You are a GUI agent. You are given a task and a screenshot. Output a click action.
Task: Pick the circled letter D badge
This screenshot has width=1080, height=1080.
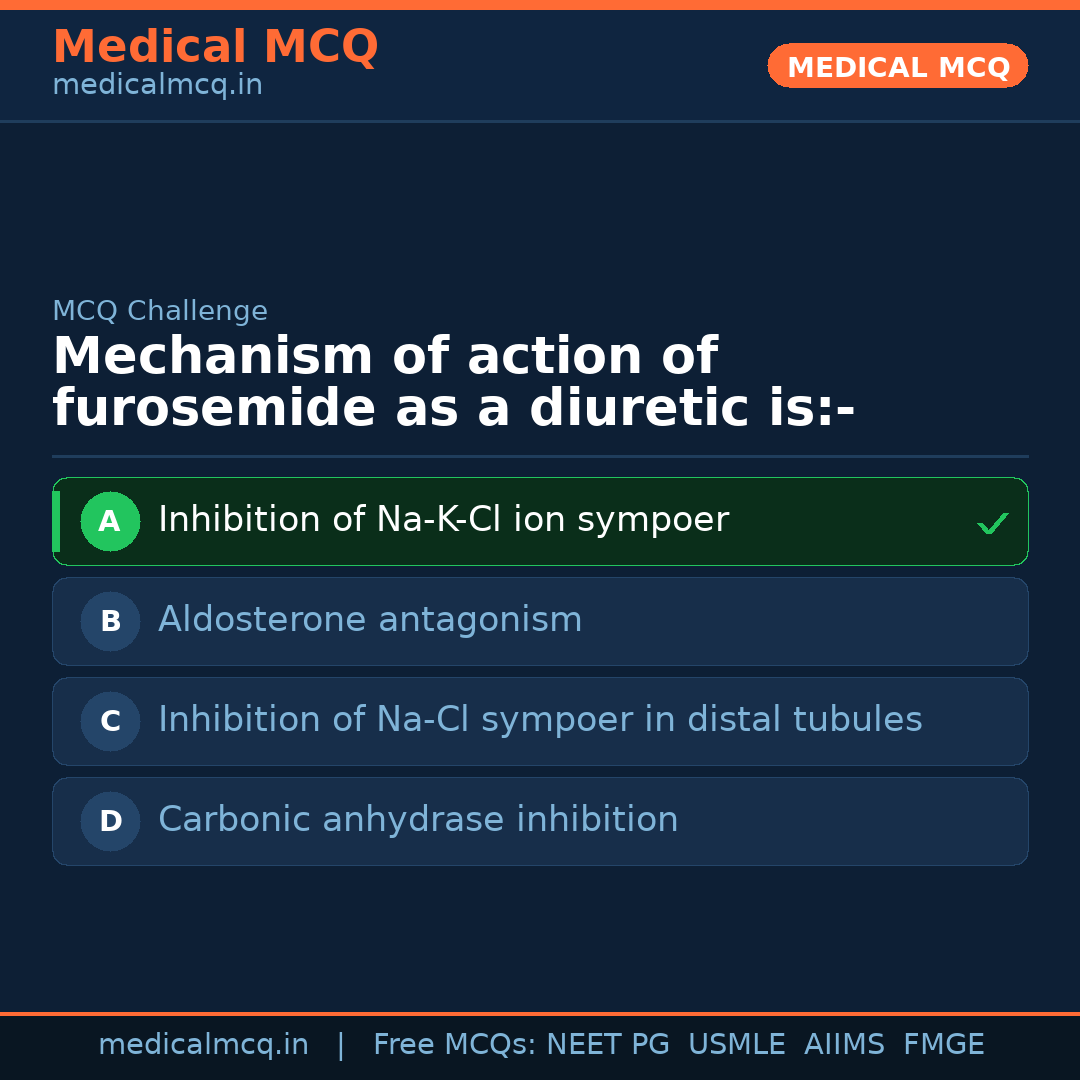[110, 821]
